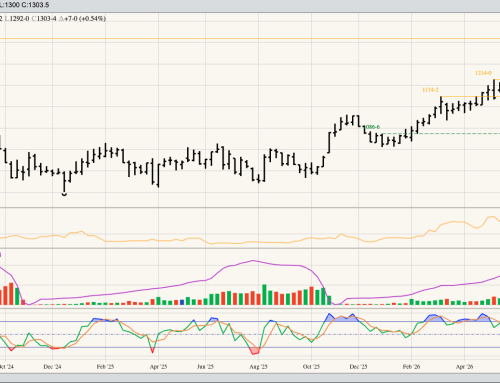The height and width of the screenshot is (383, 500).
Task: Select the green dashed 1086-6 support line
Action: pos(441,133)
